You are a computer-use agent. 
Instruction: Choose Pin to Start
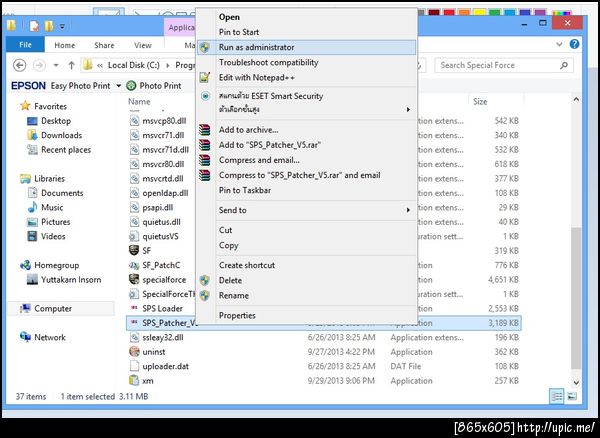(307, 32)
